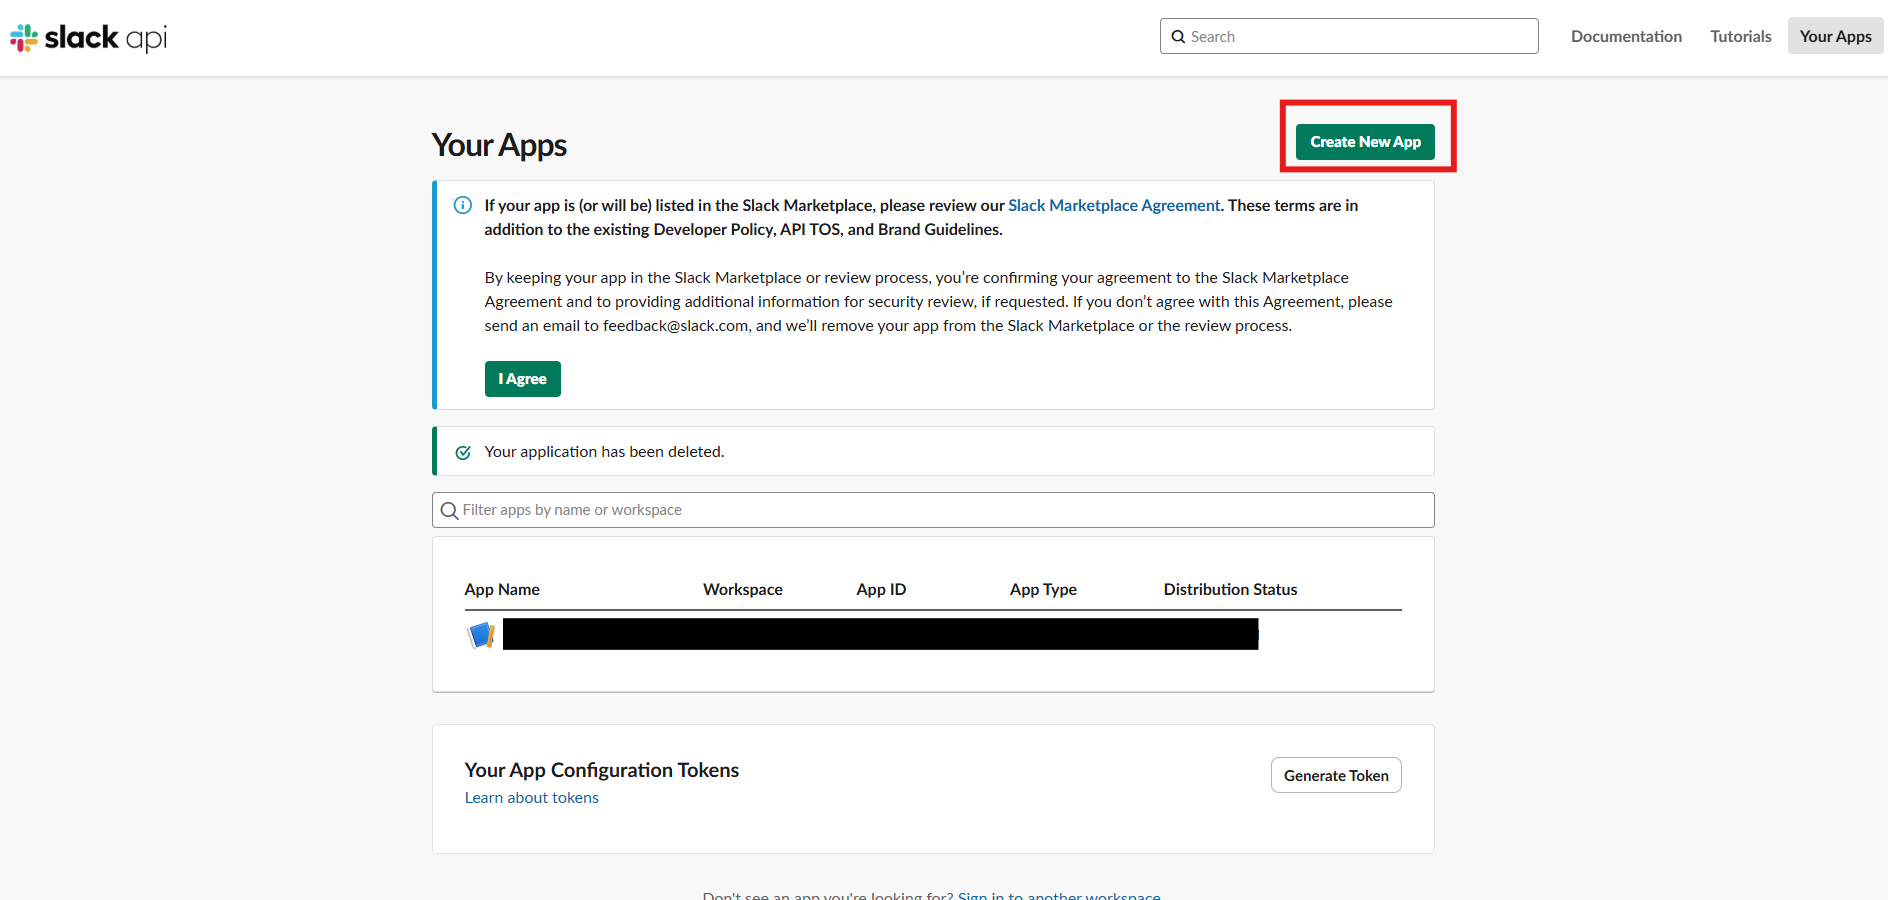Screen dimensions: 1888x900
Task: Click the filter magnifying glass icon
Action: (450, 511)
